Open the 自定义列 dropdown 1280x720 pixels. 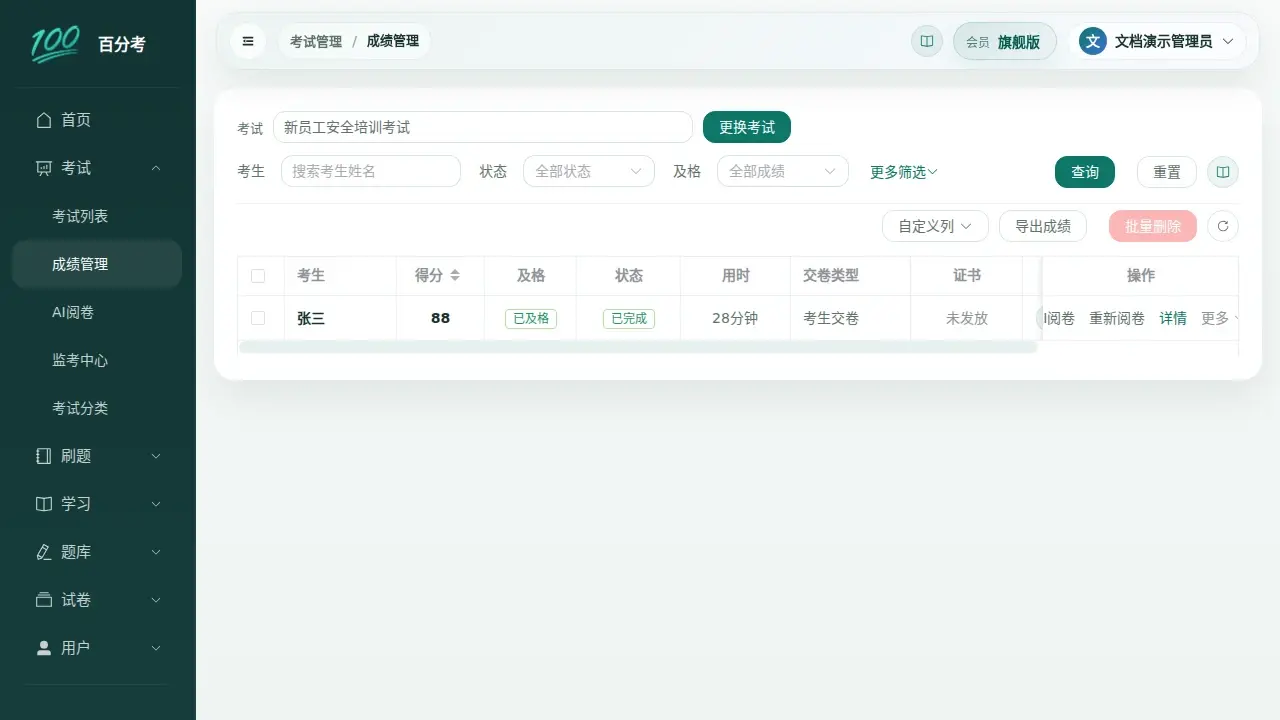click(935, 226)
